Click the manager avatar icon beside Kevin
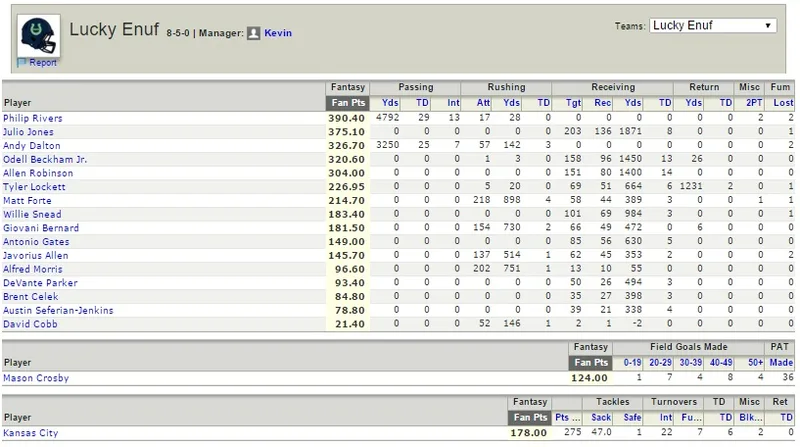800x447 pixels. [x=254, y=33]
